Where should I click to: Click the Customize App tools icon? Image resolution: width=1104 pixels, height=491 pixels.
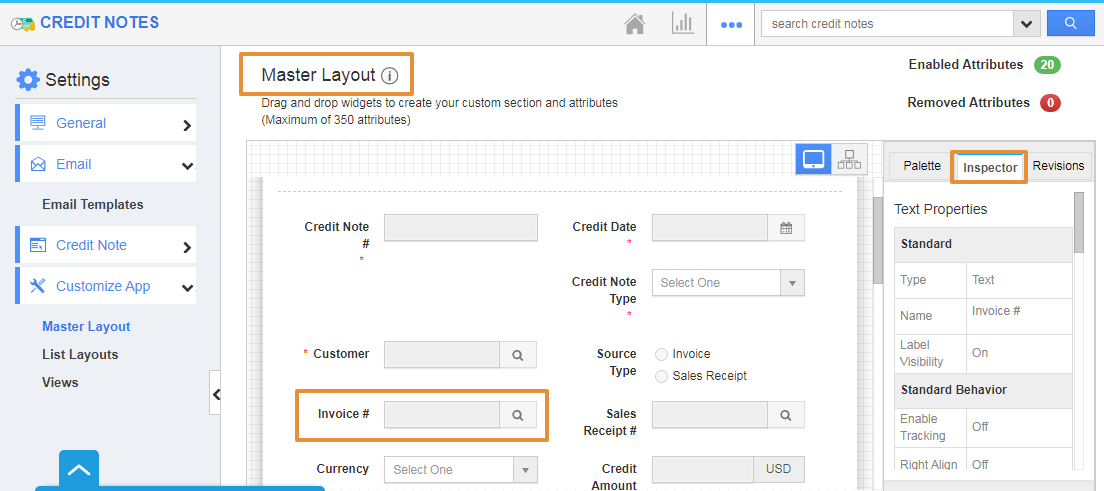[38, 285]
